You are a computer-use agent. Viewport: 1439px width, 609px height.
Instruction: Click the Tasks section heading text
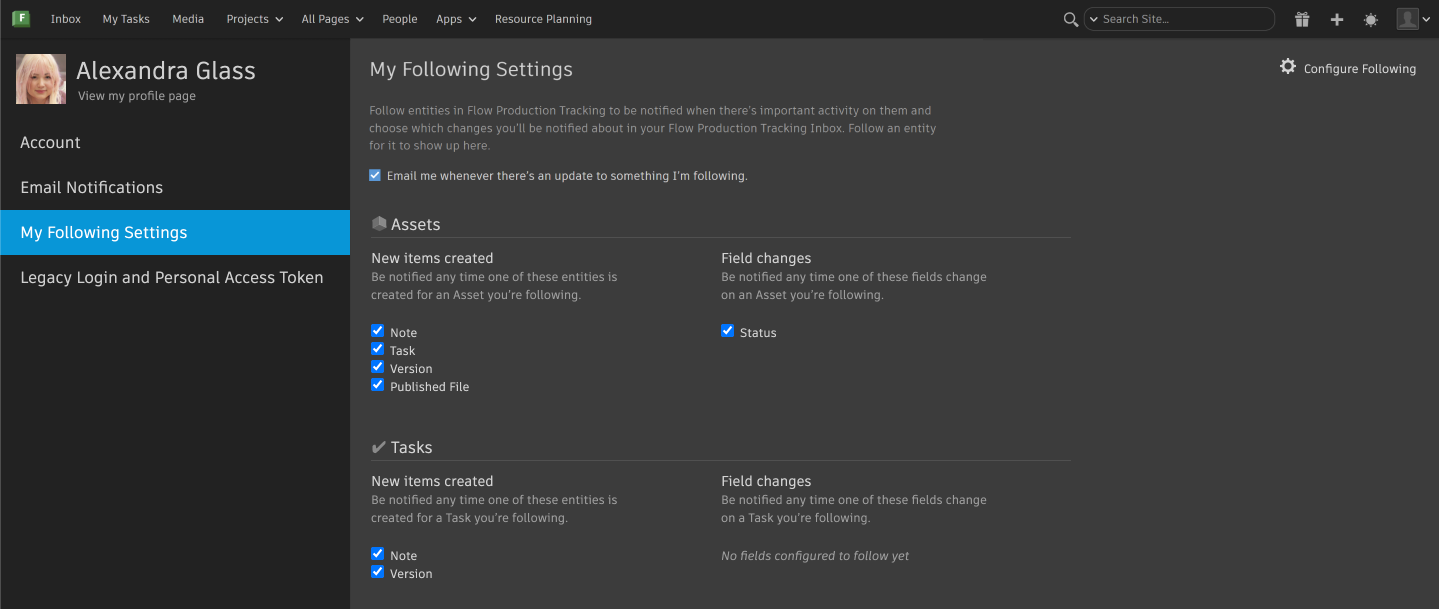pos(412,448)
